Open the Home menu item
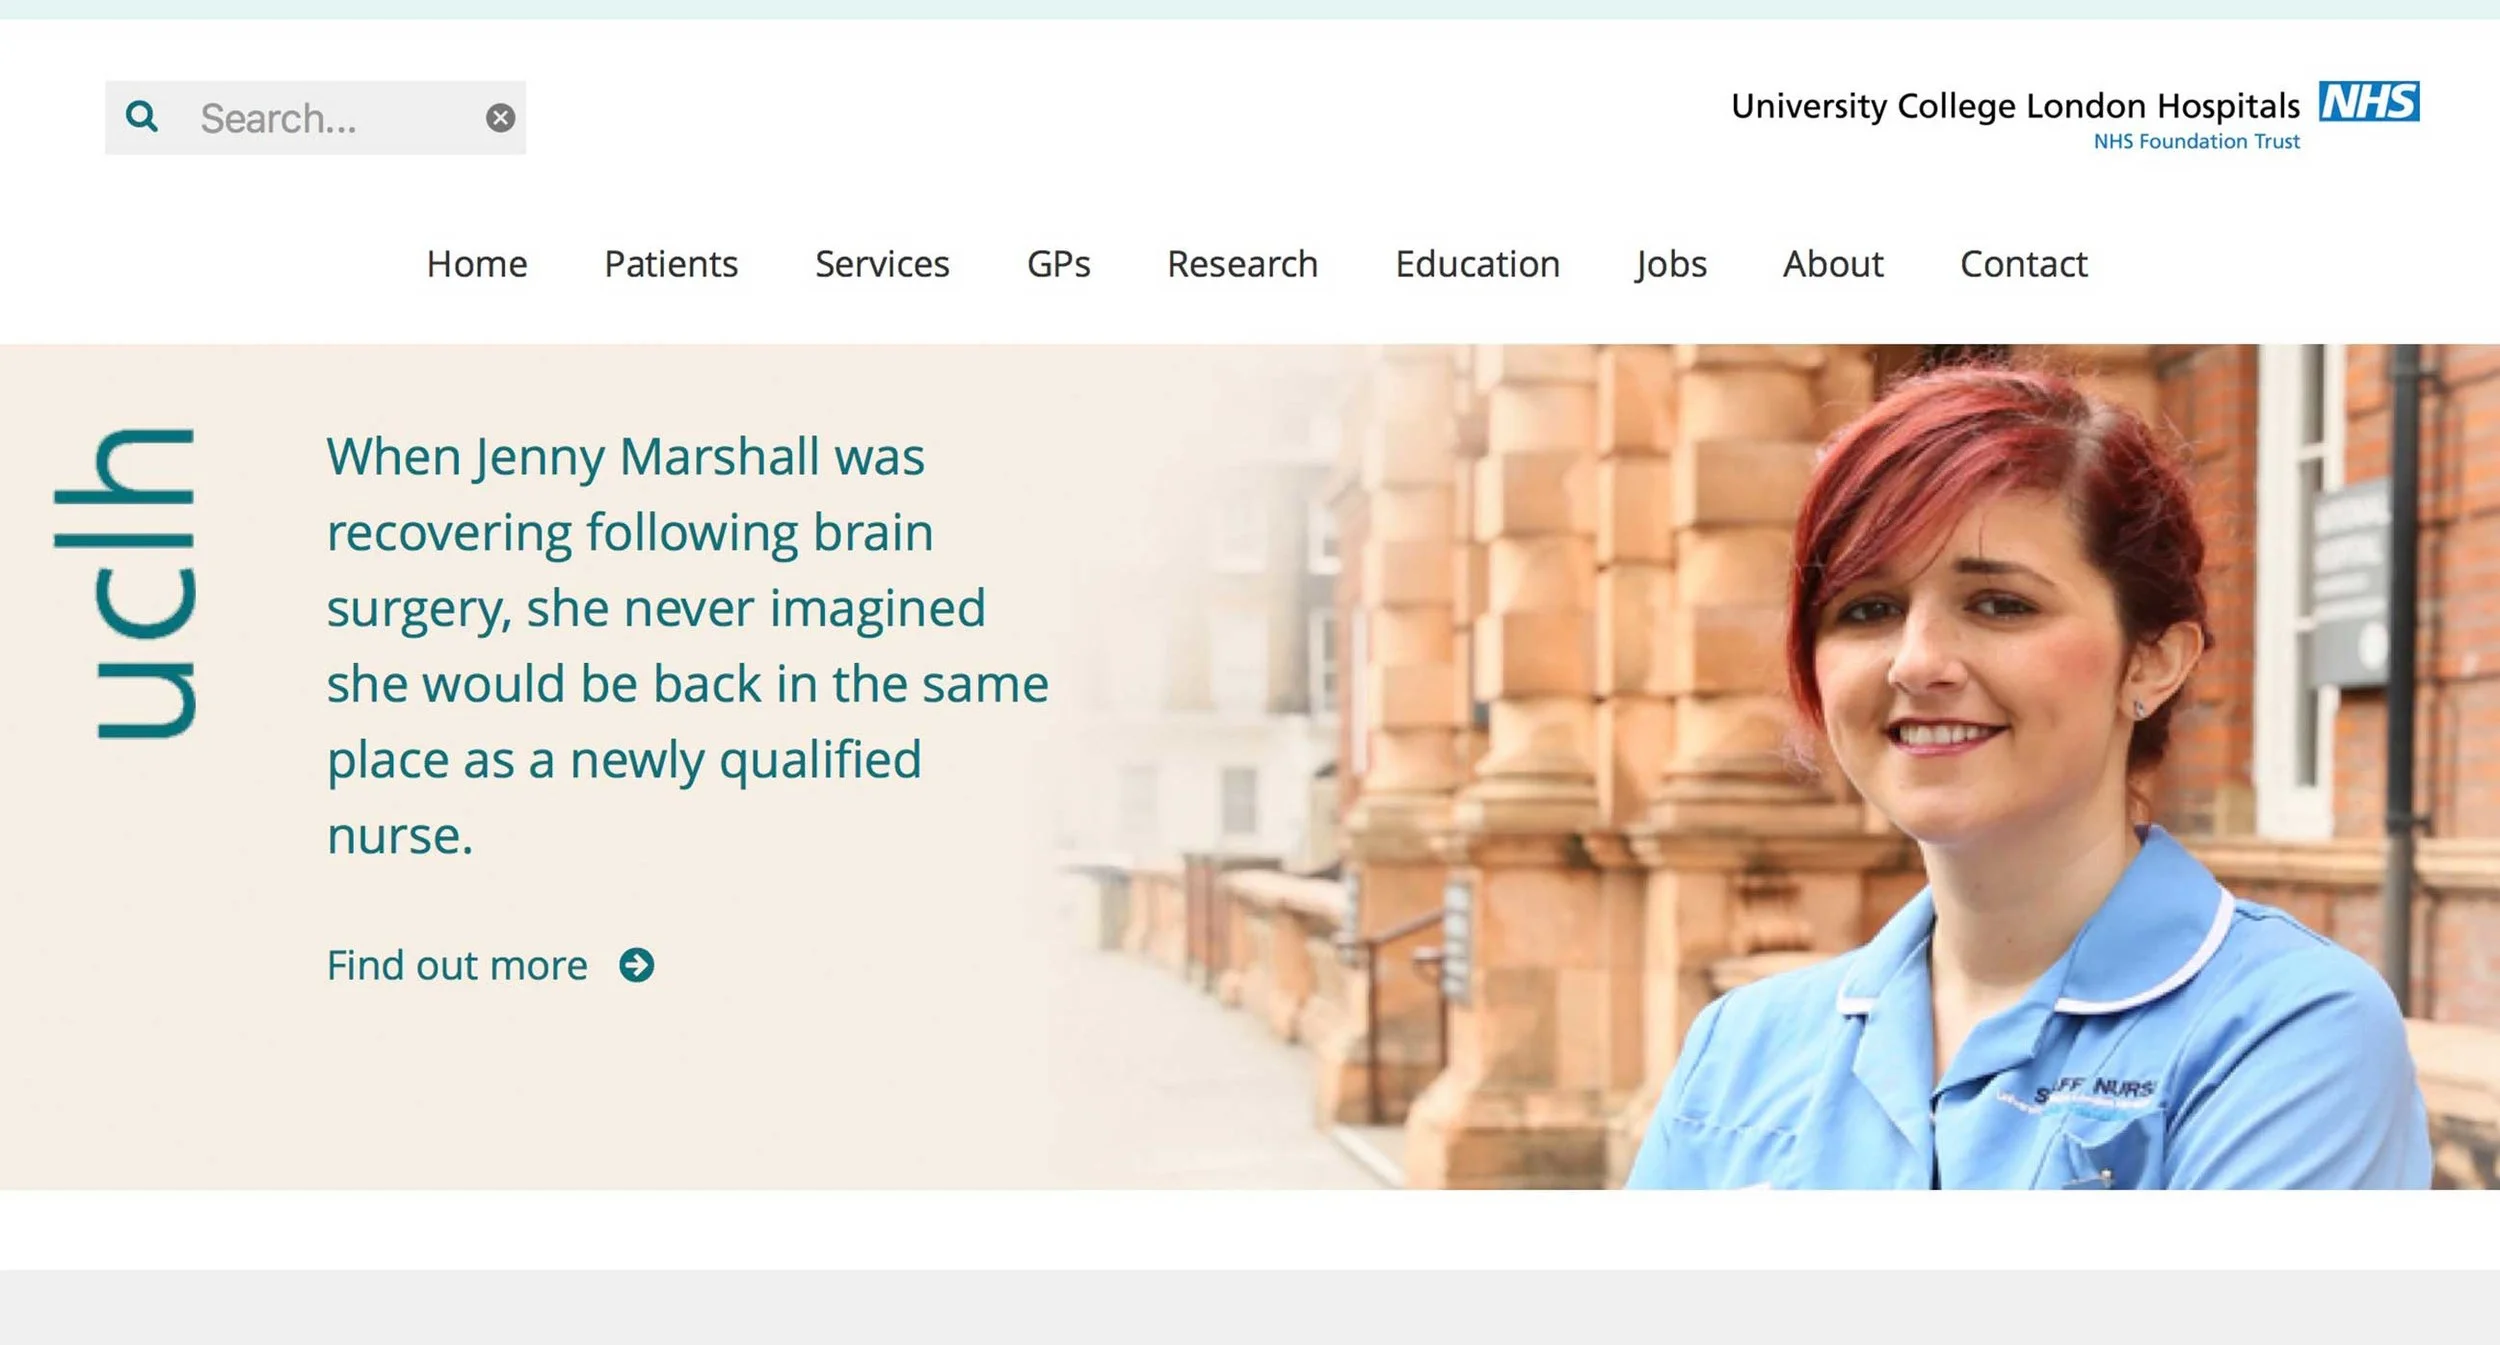This screenshot has height=1345, width=2500. [x=477, y=264]
